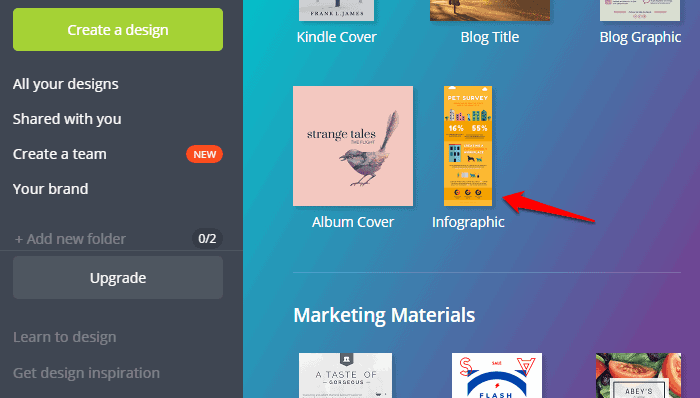Open the Abey's salad template thumbnail

point(638,375)
